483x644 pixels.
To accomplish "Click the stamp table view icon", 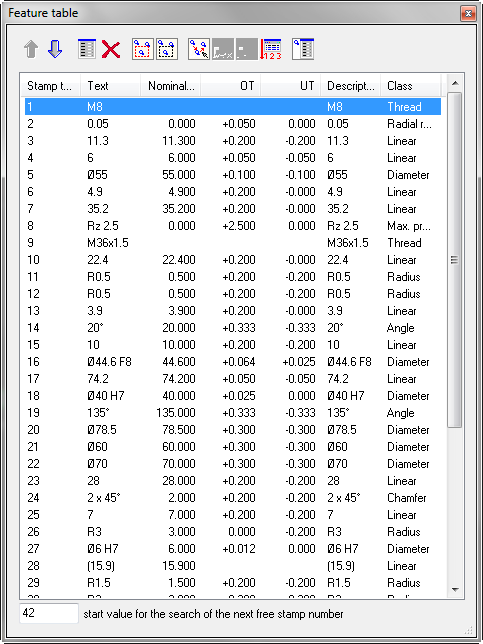I will click(x=303, y=49).
